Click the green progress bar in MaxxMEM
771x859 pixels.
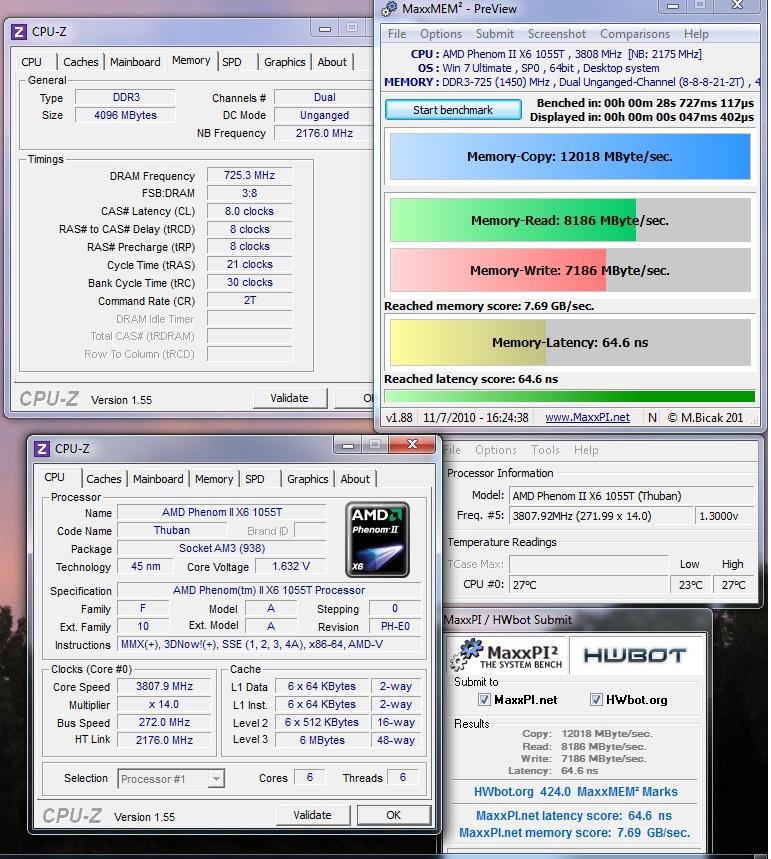click(569, 397)
